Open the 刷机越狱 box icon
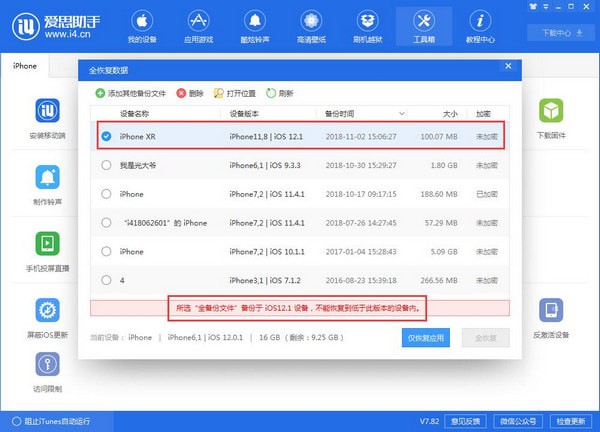The width and height of the screenshot is (600, 432). 367,21
